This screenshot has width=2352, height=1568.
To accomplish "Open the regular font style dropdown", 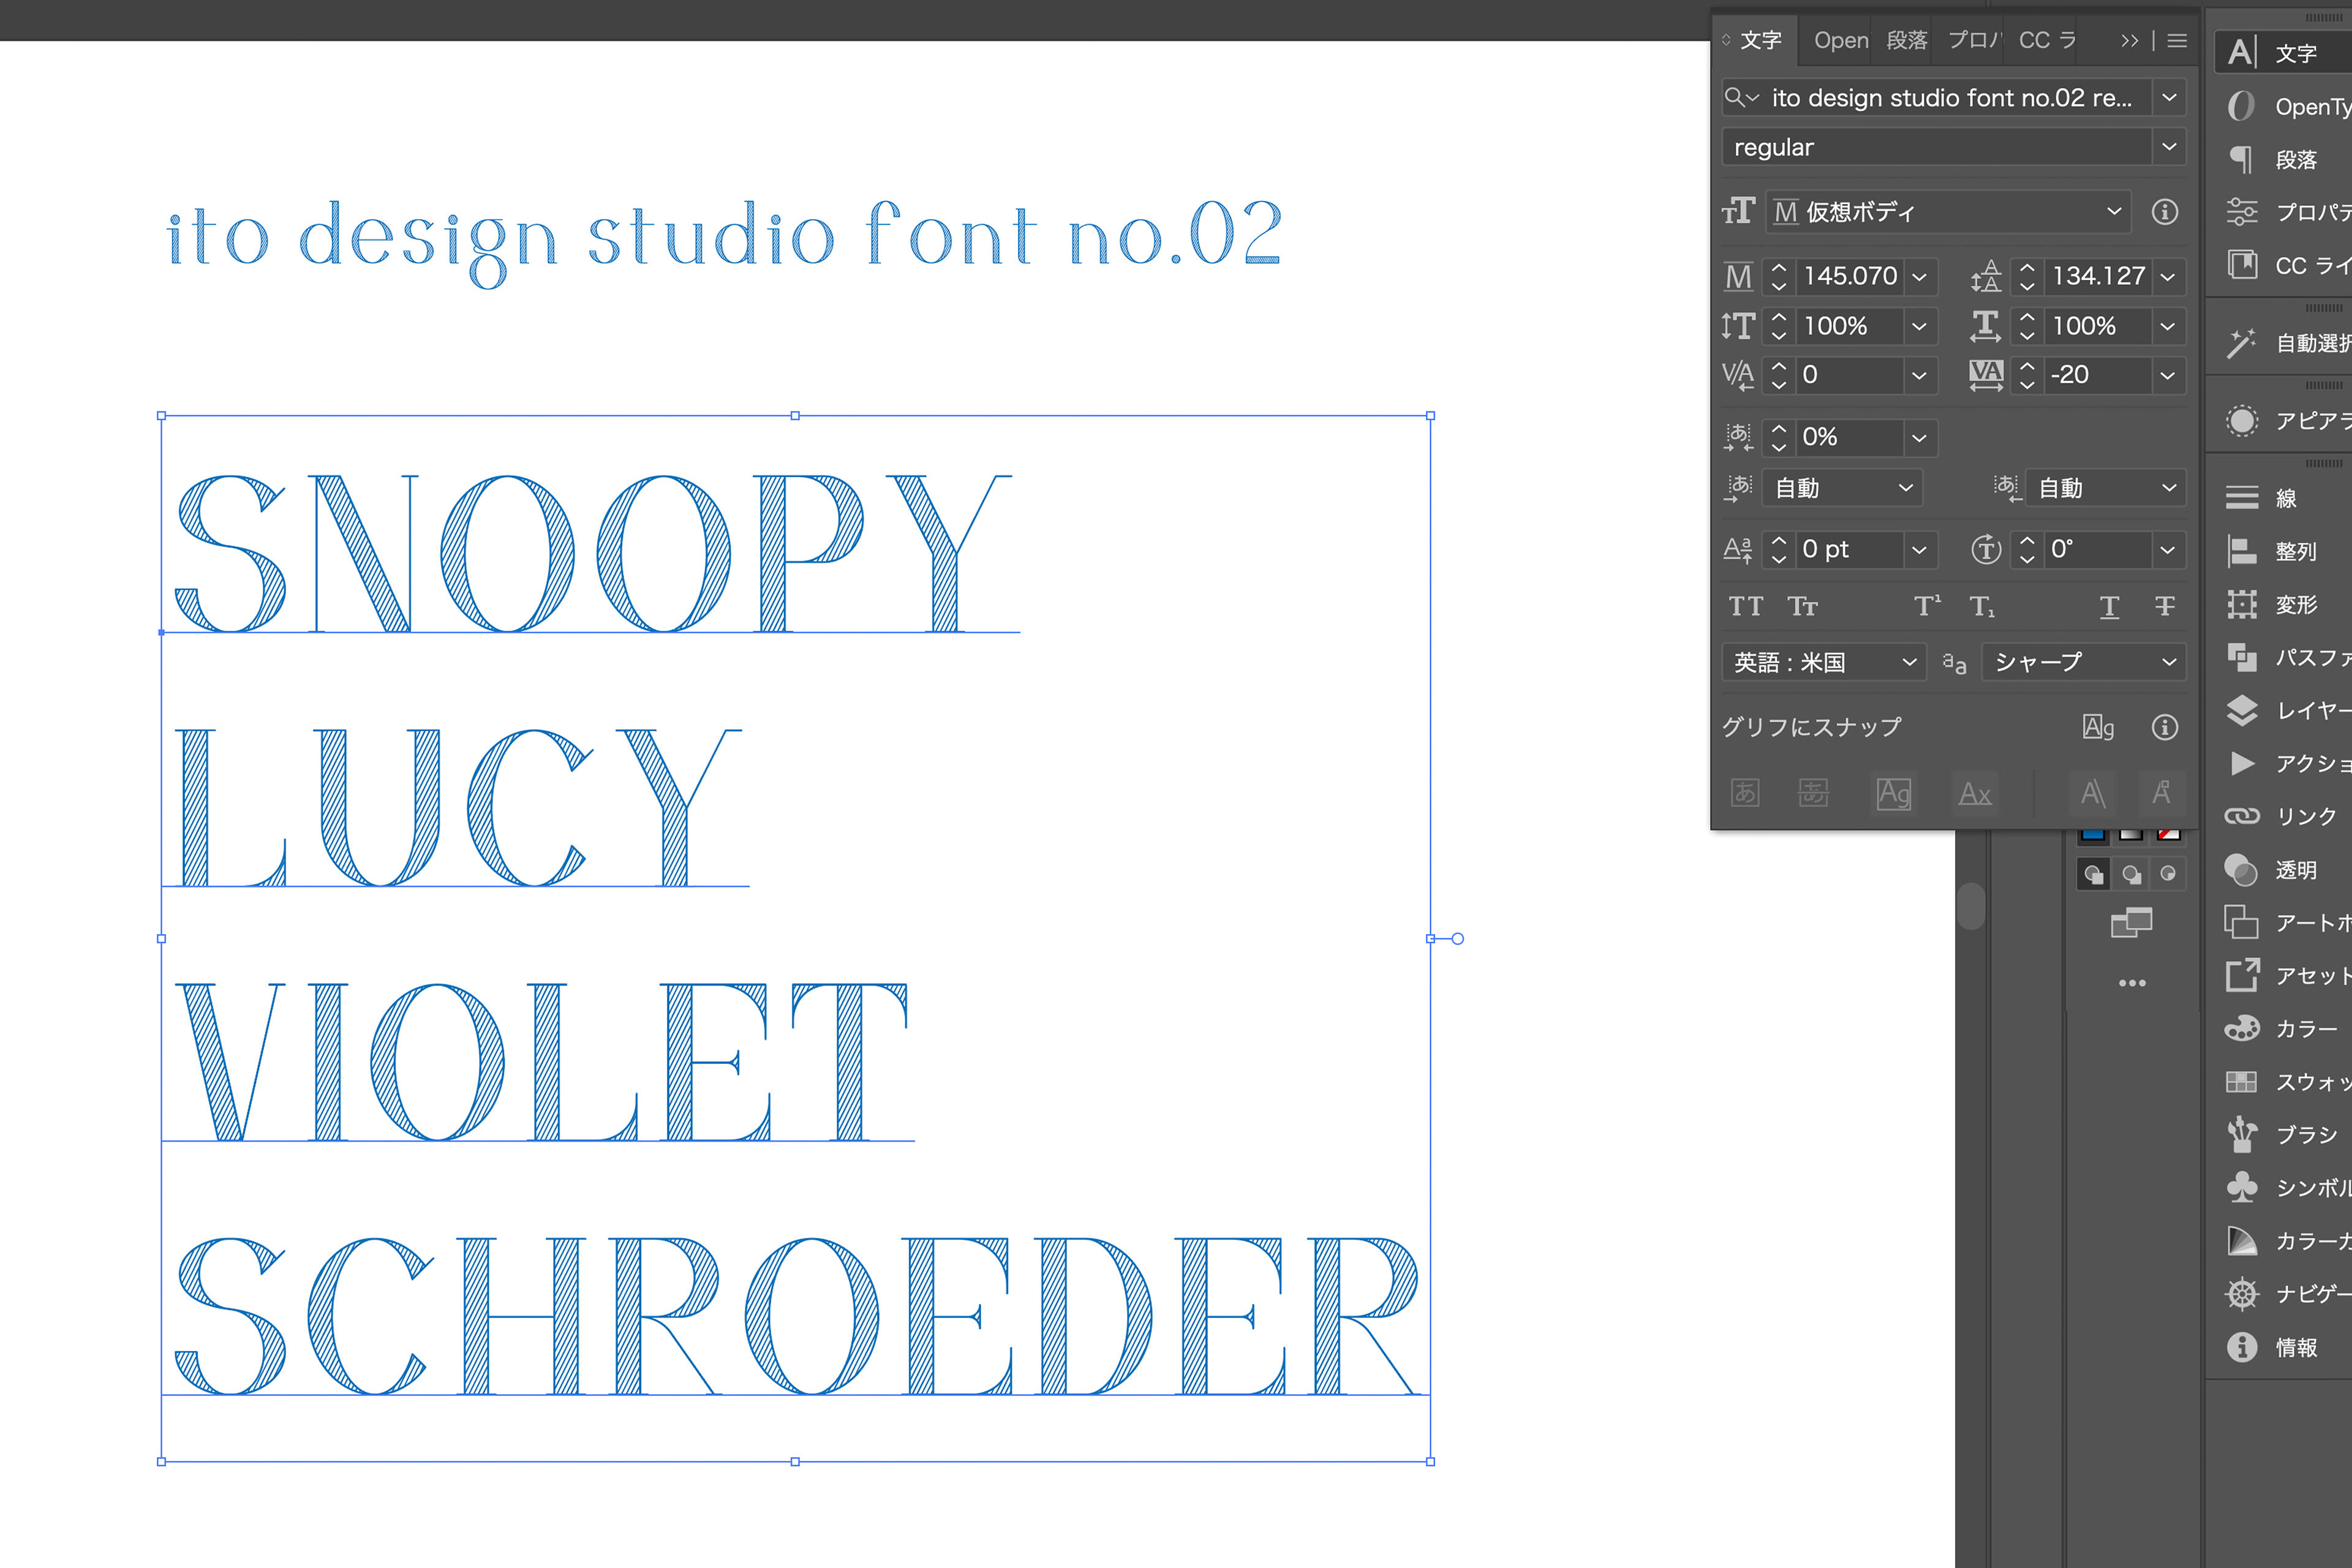I will tap(2168, 147).
